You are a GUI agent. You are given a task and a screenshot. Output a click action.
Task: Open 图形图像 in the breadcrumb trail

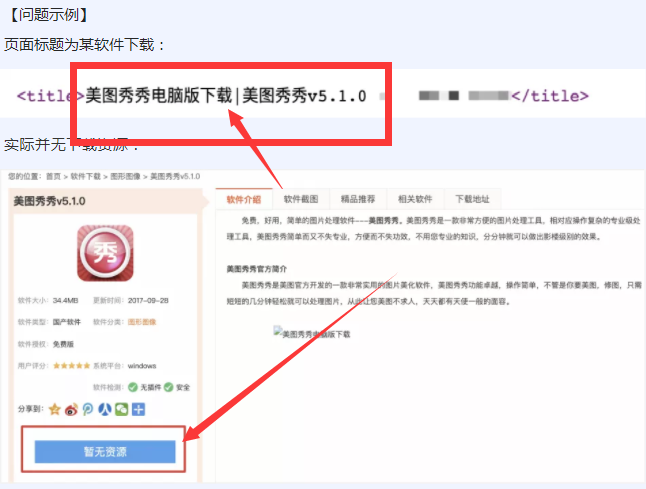(x=125, y=176)
